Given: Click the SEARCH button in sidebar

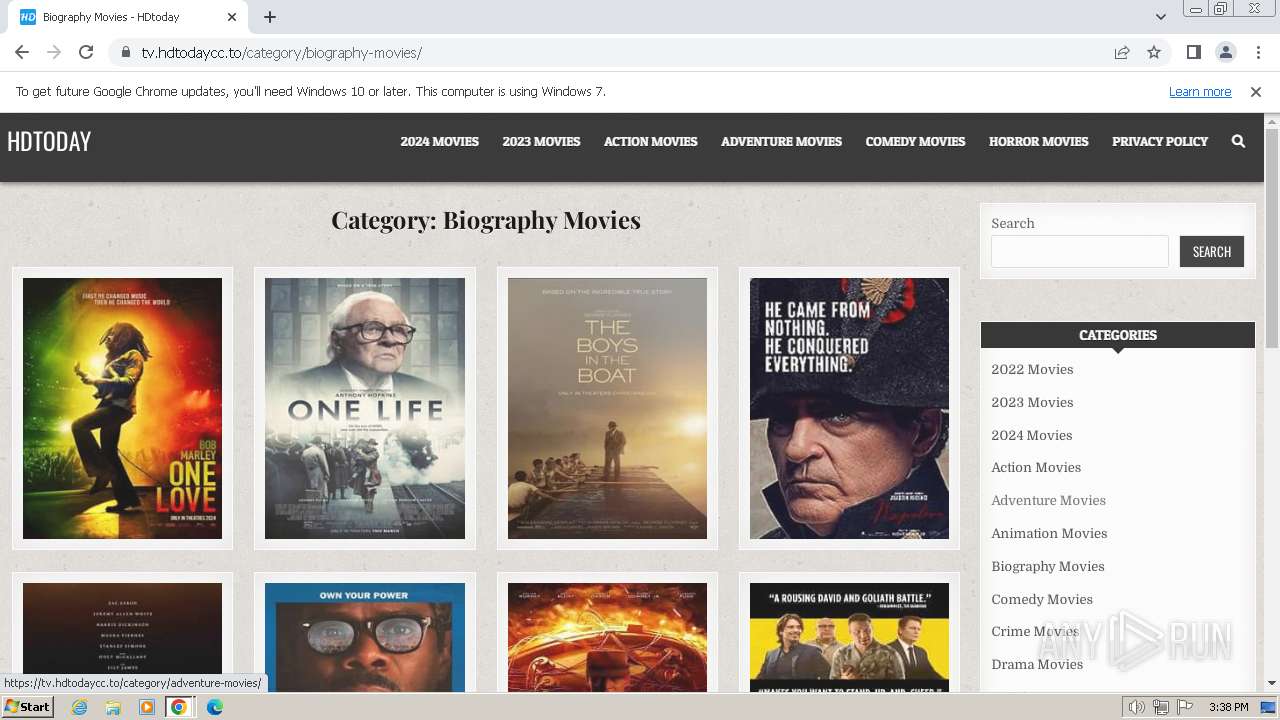Looking at the screenshot, I should point(1212,251).
